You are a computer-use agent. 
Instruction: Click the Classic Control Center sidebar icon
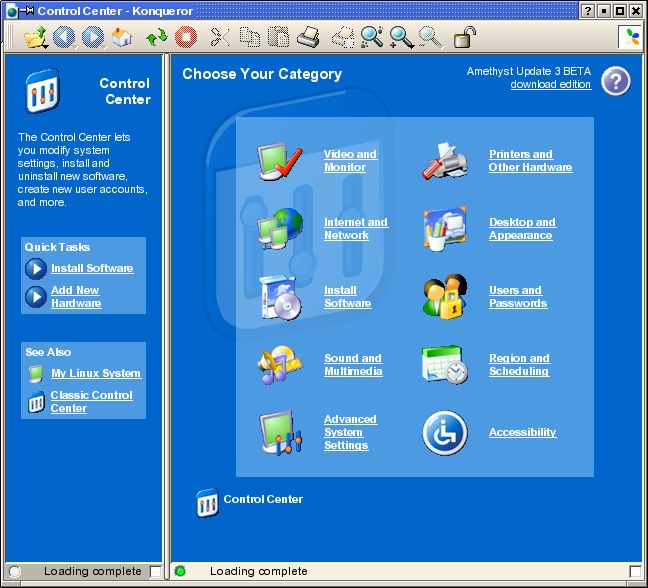pos(36,402)
